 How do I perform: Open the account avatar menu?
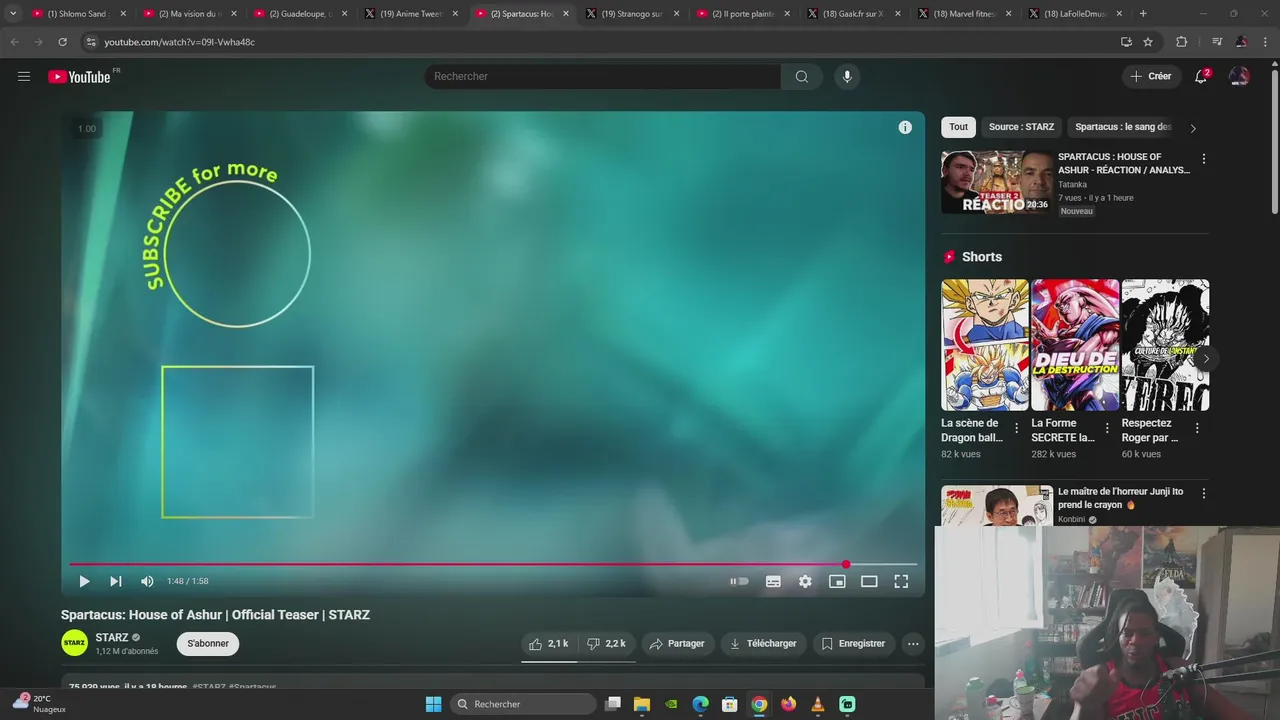[1239, 76]
